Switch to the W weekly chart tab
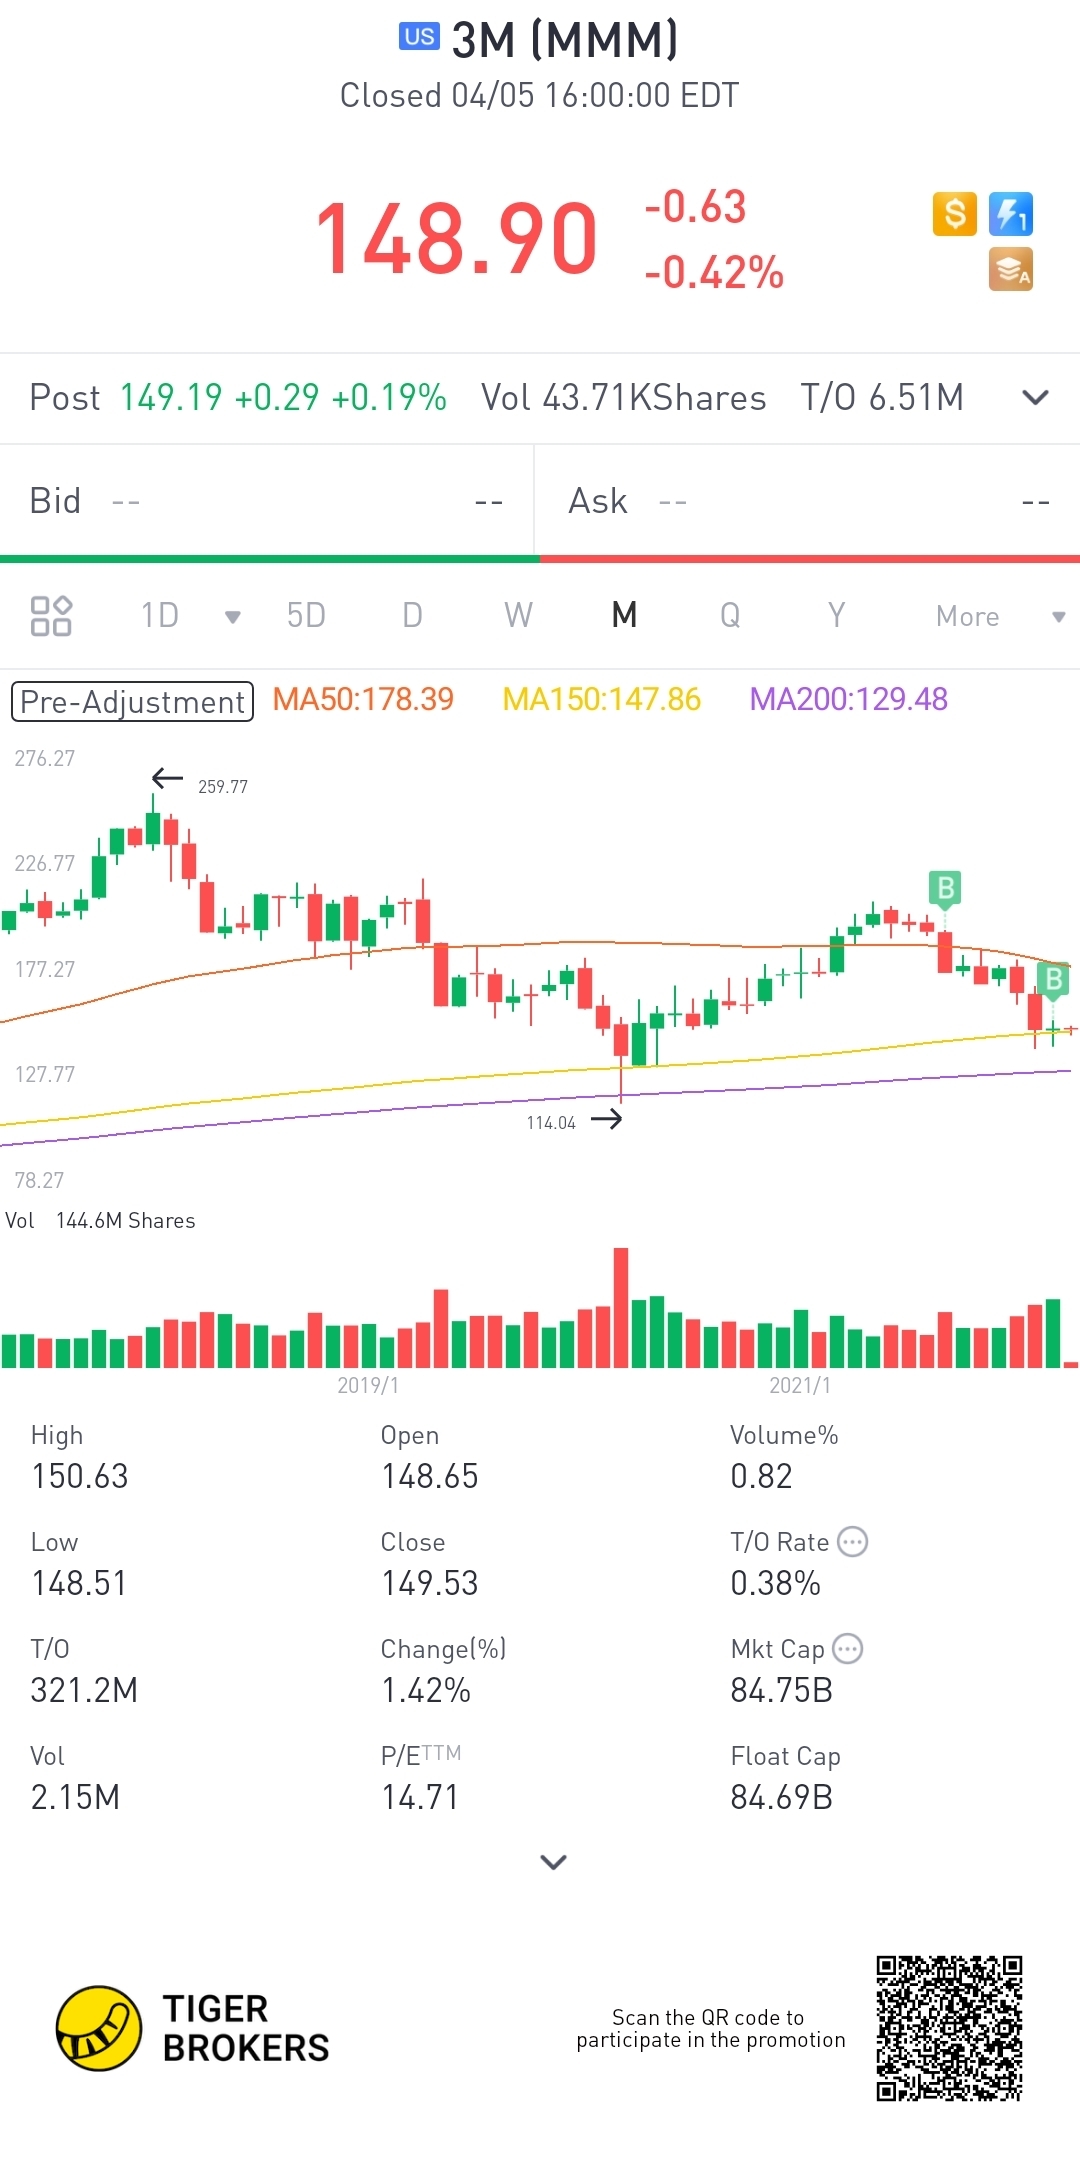1080x2157 pixels. [x=518, y=615]
